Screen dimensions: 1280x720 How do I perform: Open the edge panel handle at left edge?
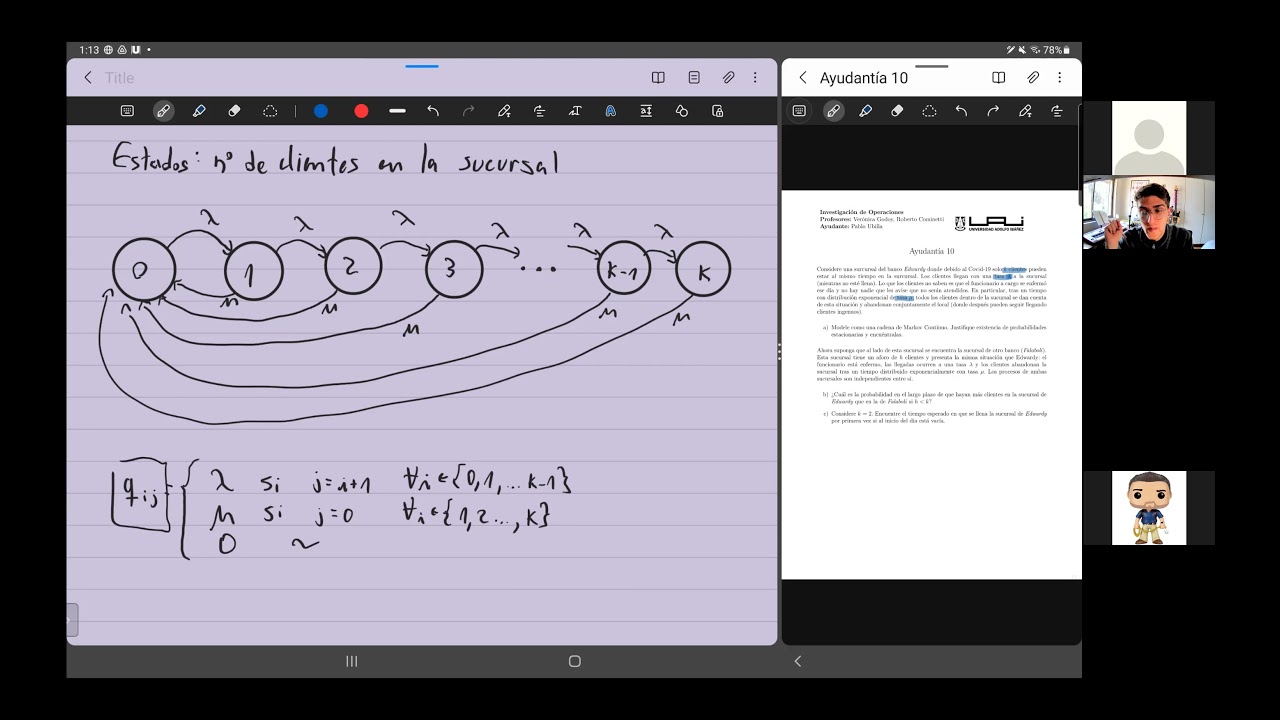[x=72, y=620]
